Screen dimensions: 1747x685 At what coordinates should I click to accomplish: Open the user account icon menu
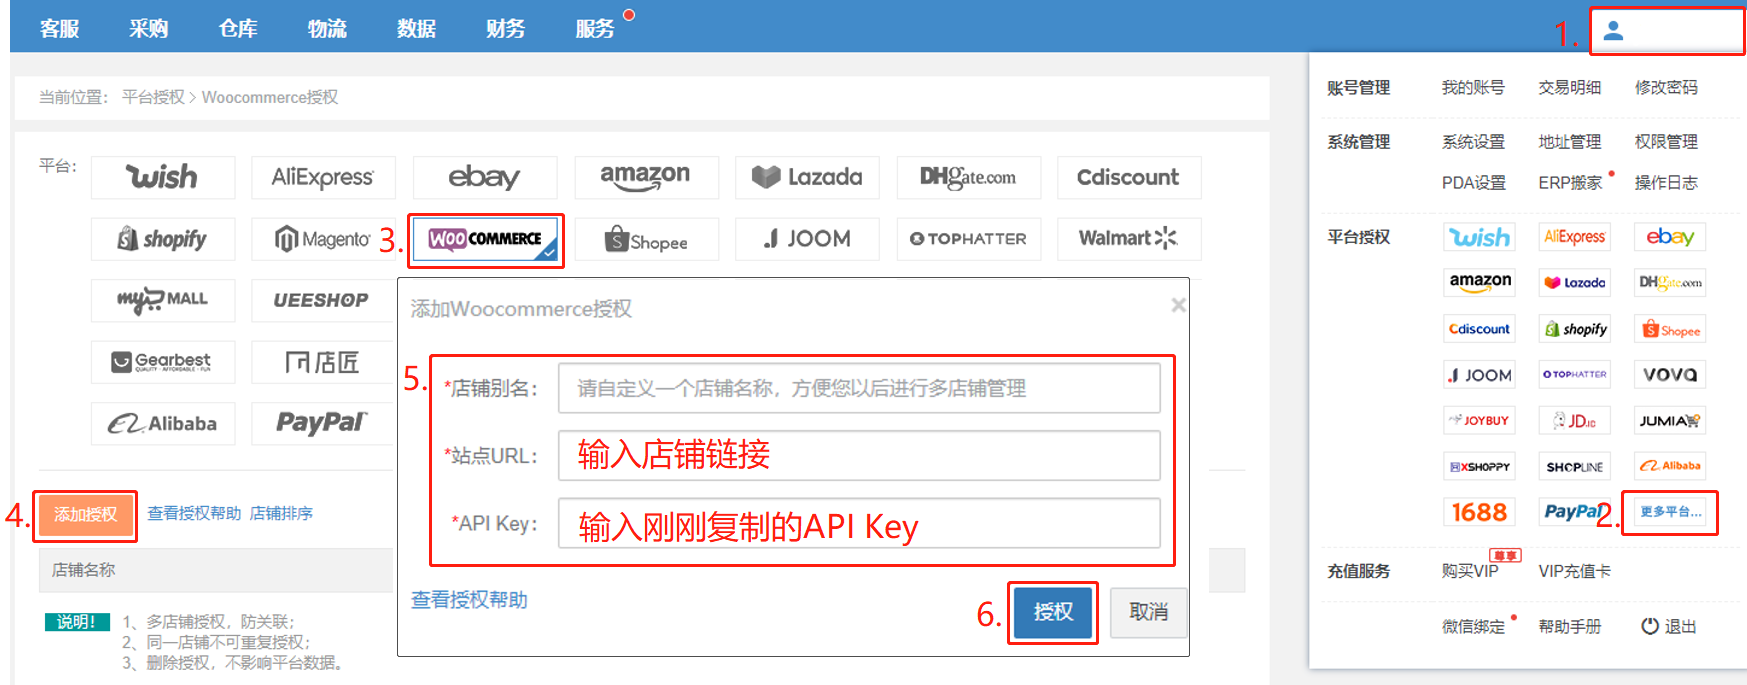(x=1613, y=31)
